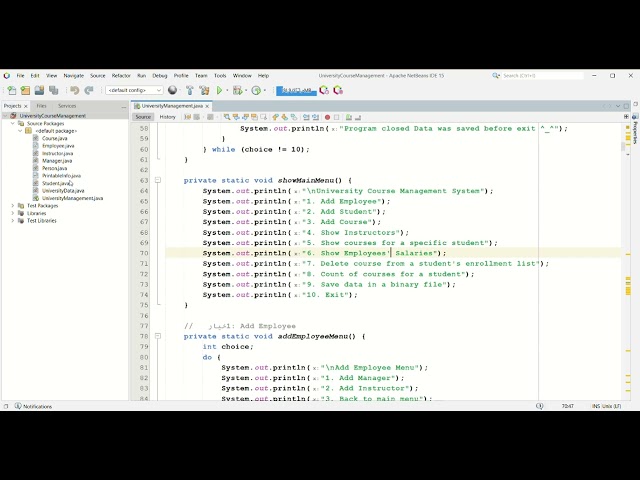Switch to History view button
The image size is (640, 480).
pyautogui.click(x=167, y=117)
